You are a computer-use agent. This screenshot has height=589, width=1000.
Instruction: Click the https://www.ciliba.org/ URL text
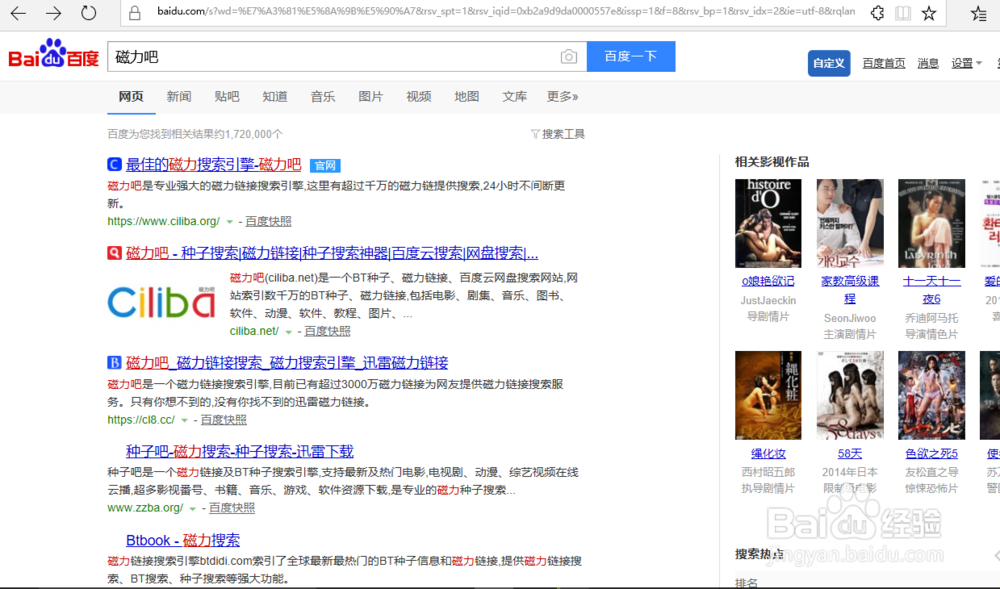pos(163,221)
